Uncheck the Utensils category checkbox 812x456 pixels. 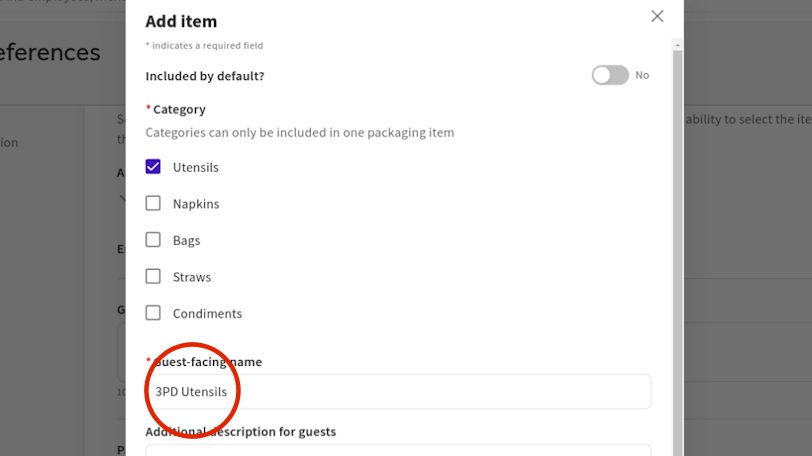(153, 167)
